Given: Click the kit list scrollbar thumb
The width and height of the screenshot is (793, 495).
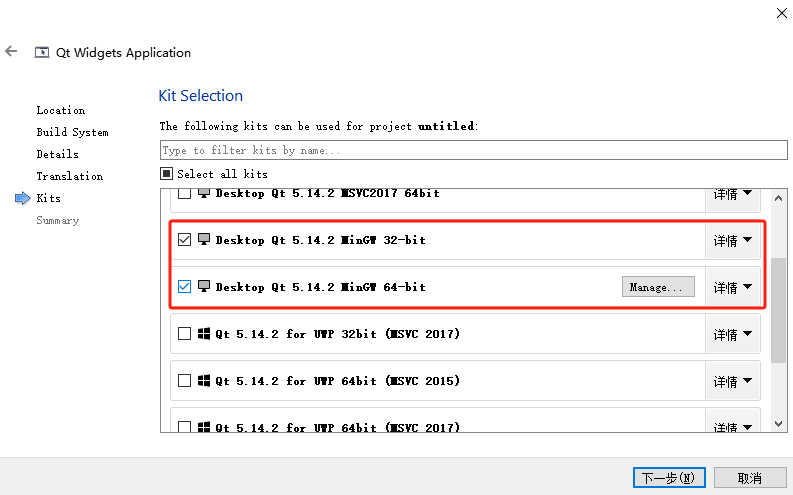Looking at the screenshot, I should pyautogui.click(x=778, y=310).
